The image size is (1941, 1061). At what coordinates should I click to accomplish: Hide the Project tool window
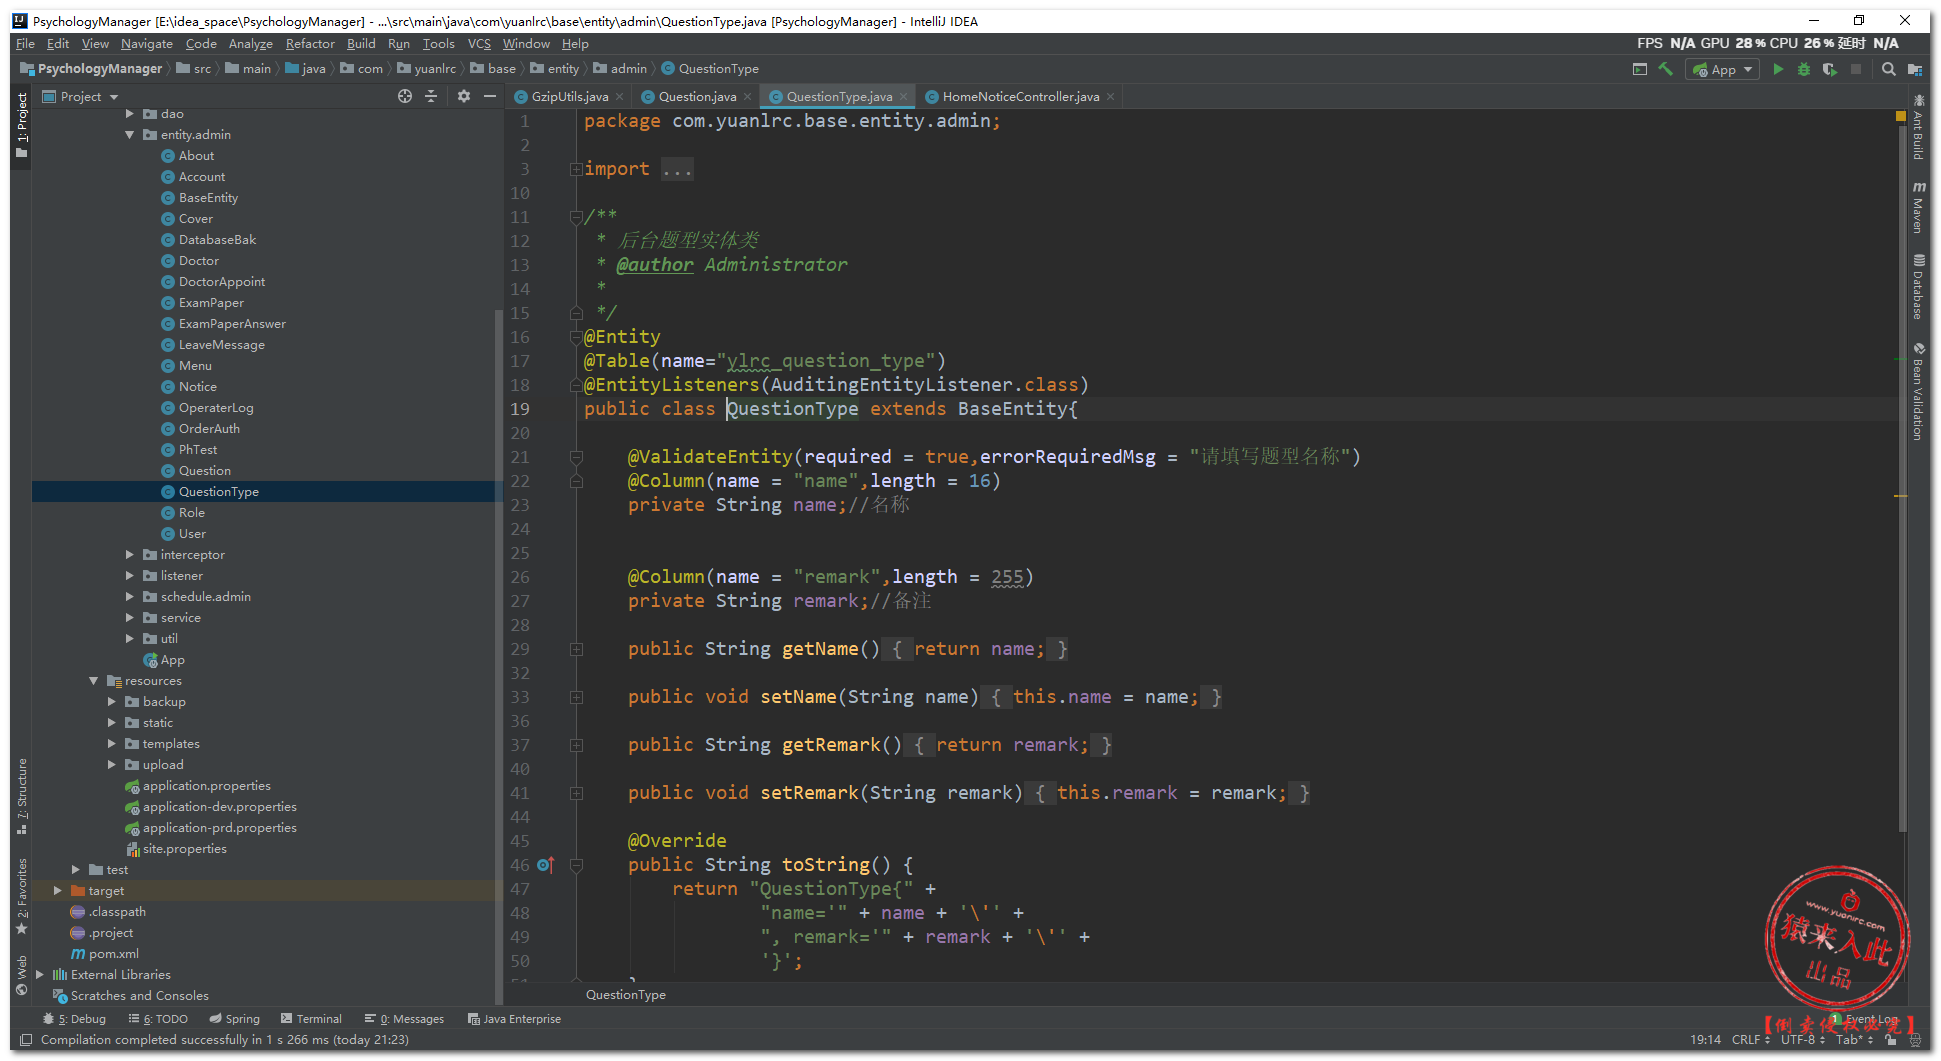coord(490,96)
